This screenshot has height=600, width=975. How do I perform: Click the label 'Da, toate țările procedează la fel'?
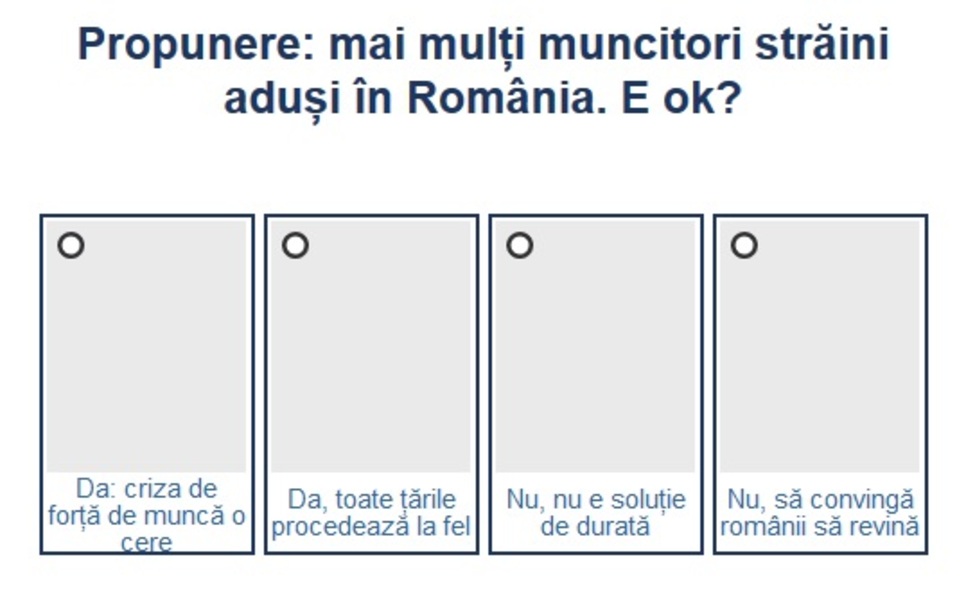tap(371, 513)
